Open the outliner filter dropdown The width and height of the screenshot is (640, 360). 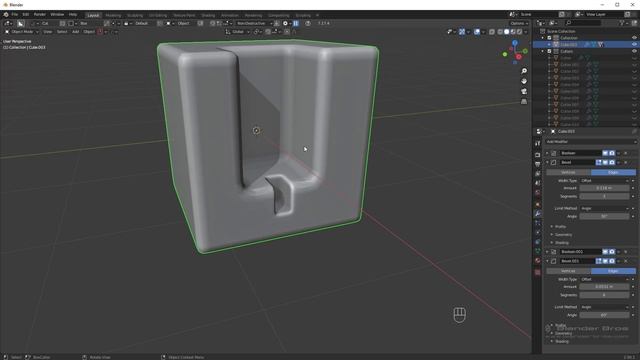(x=623, y=23)
